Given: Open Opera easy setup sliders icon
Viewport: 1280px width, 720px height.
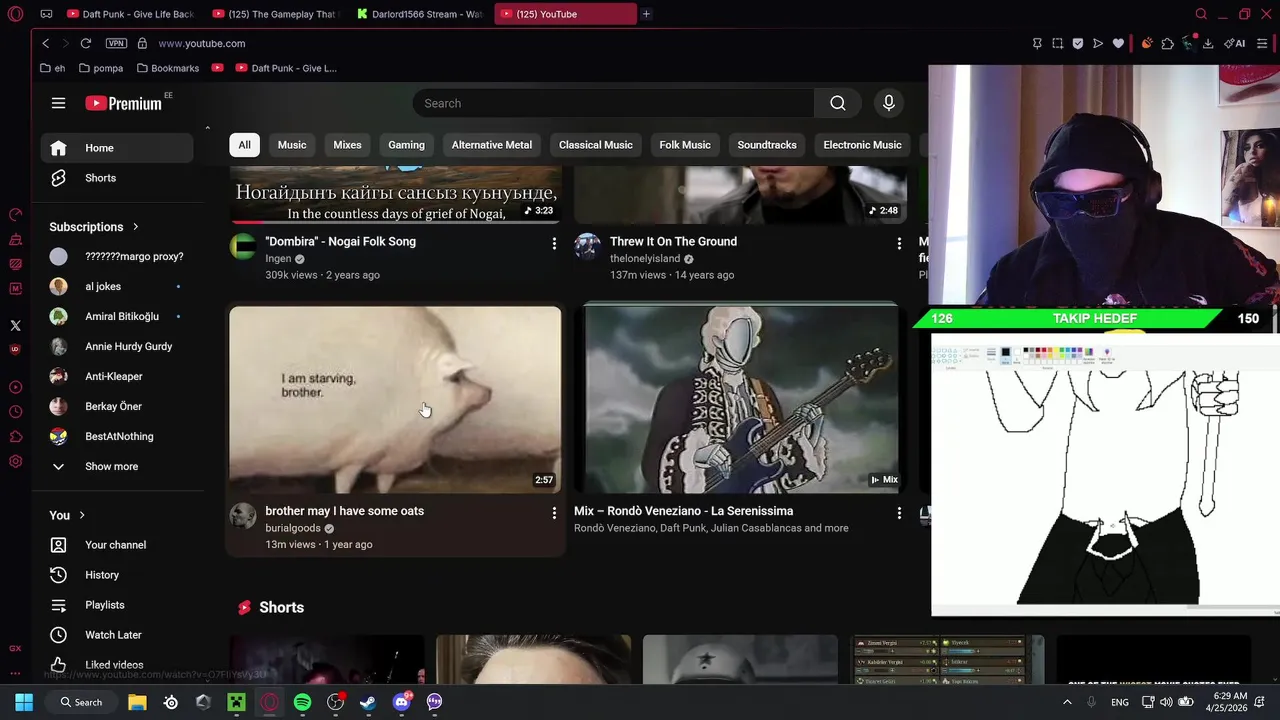Looking at the screenshot, I should click(1262, 43).
